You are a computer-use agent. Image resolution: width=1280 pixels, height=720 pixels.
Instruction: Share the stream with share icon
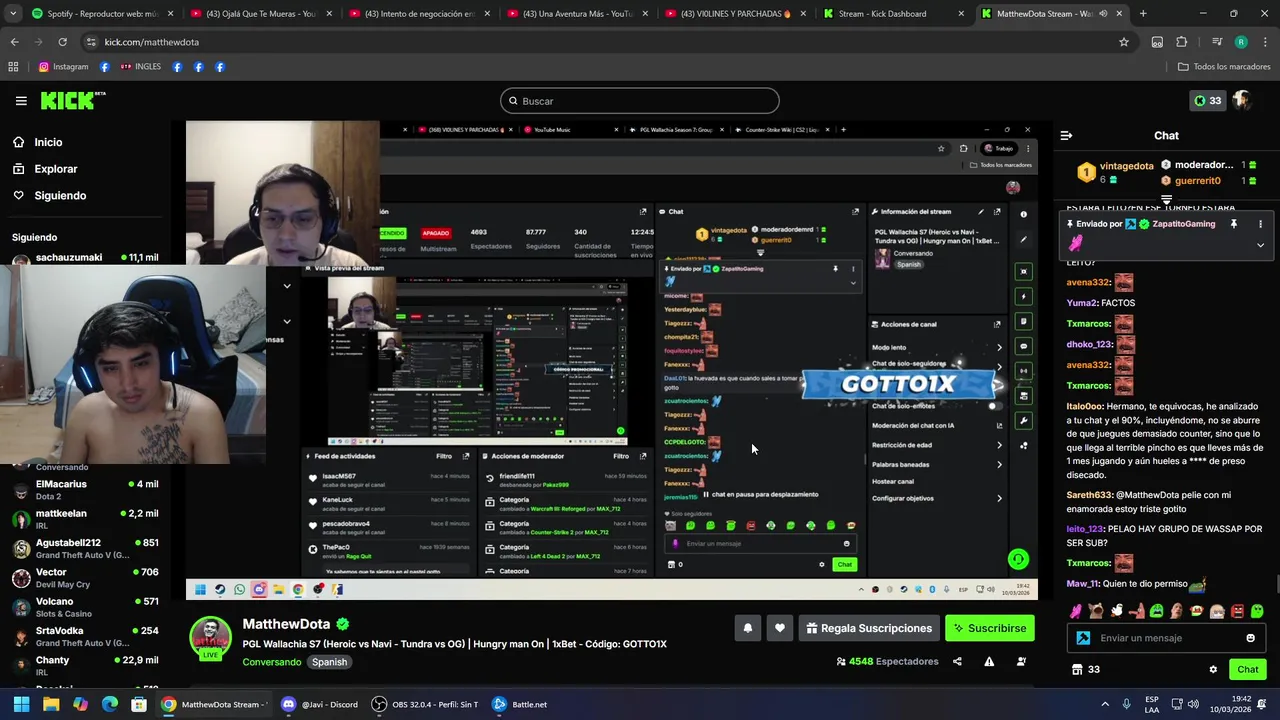(957, 661)
